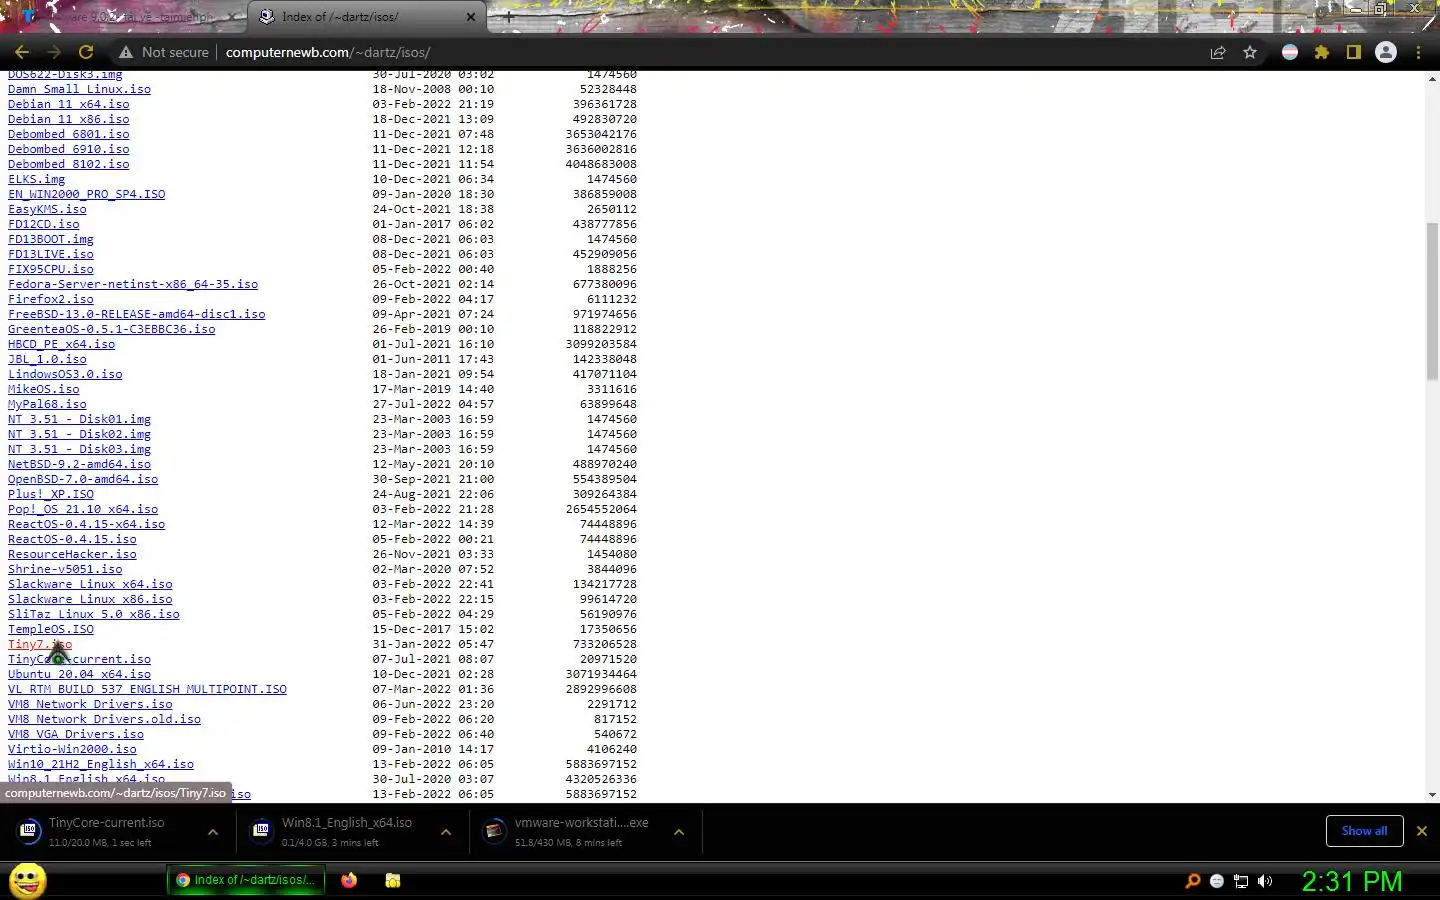Click the date 18-Nov-2008 00:10
The width and height of the screenshot is (1440, 900).
point(433,89)
